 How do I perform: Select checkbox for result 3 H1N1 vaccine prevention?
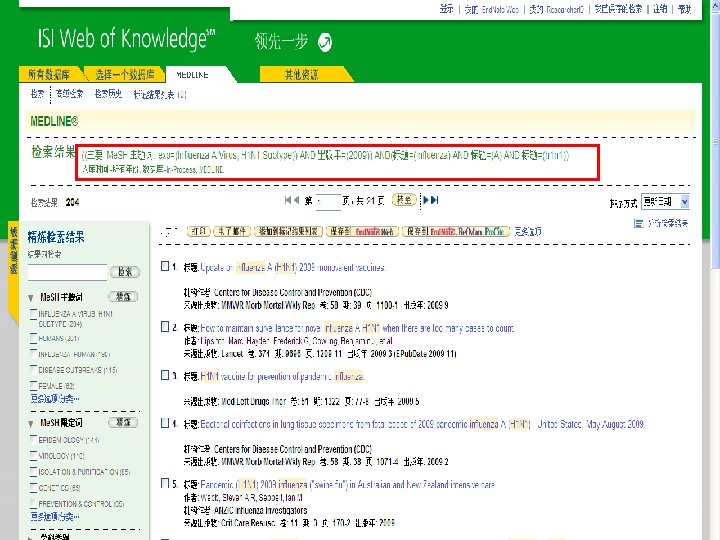(165, 375)
